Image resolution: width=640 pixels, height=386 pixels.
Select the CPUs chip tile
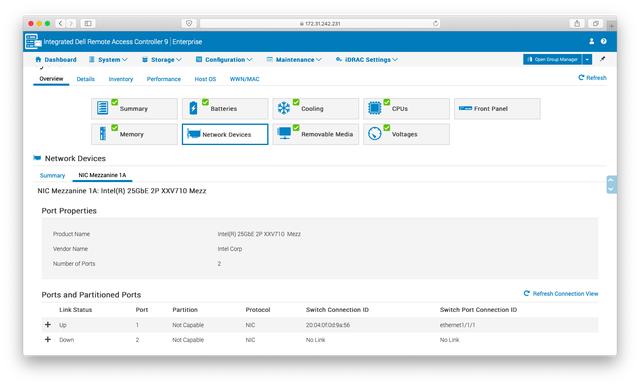pos(406,109)
